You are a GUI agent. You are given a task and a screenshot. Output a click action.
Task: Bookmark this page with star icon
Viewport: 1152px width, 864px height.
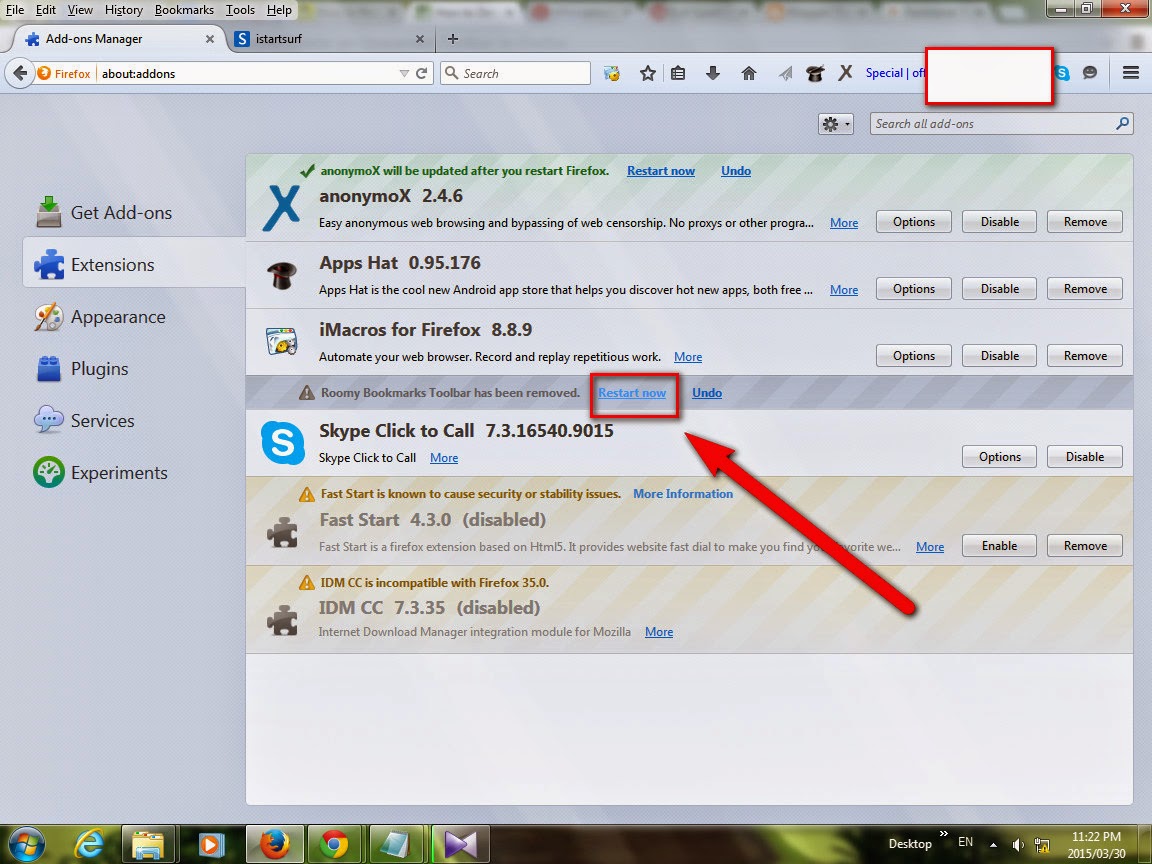click(647, 73)
